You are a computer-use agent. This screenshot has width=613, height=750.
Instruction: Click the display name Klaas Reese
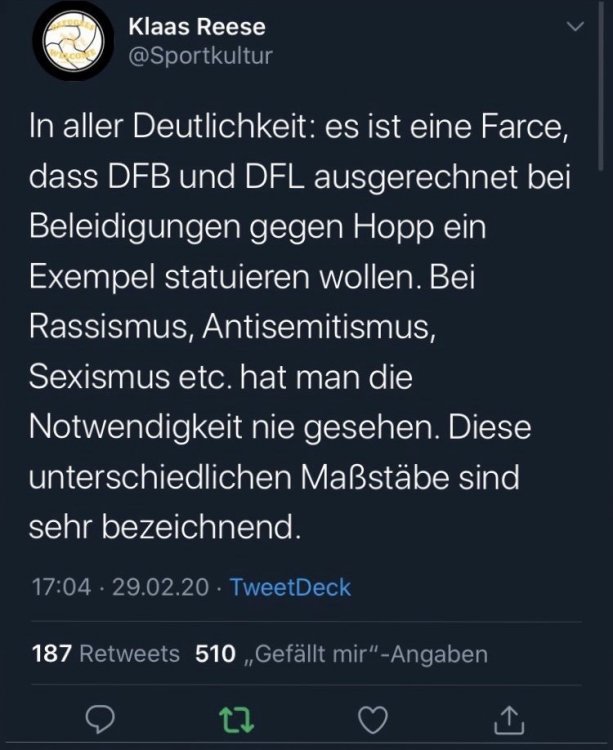click(197, 26)
